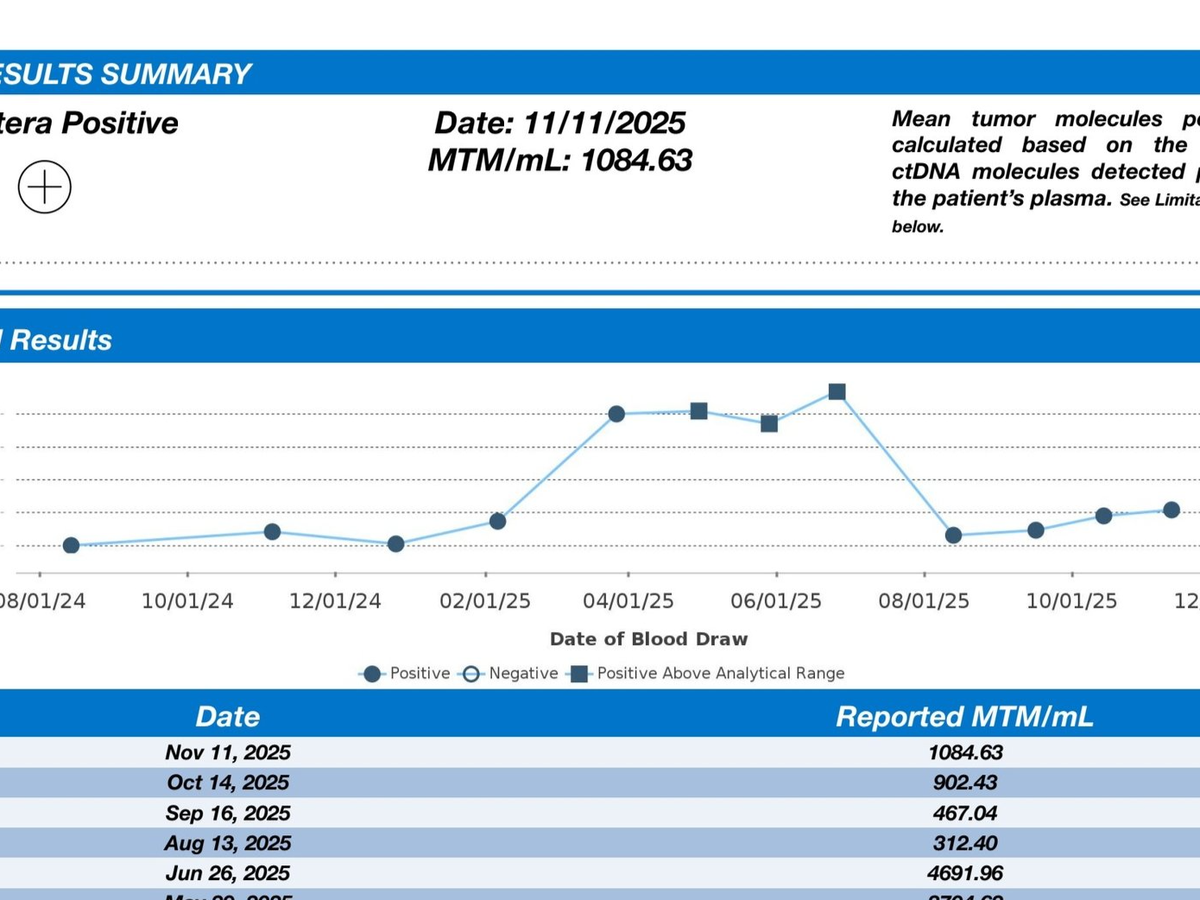Screen dimensions: 1200x900
Task: Click the data point just after 02/01/25
Action: (x=497, y=521)
